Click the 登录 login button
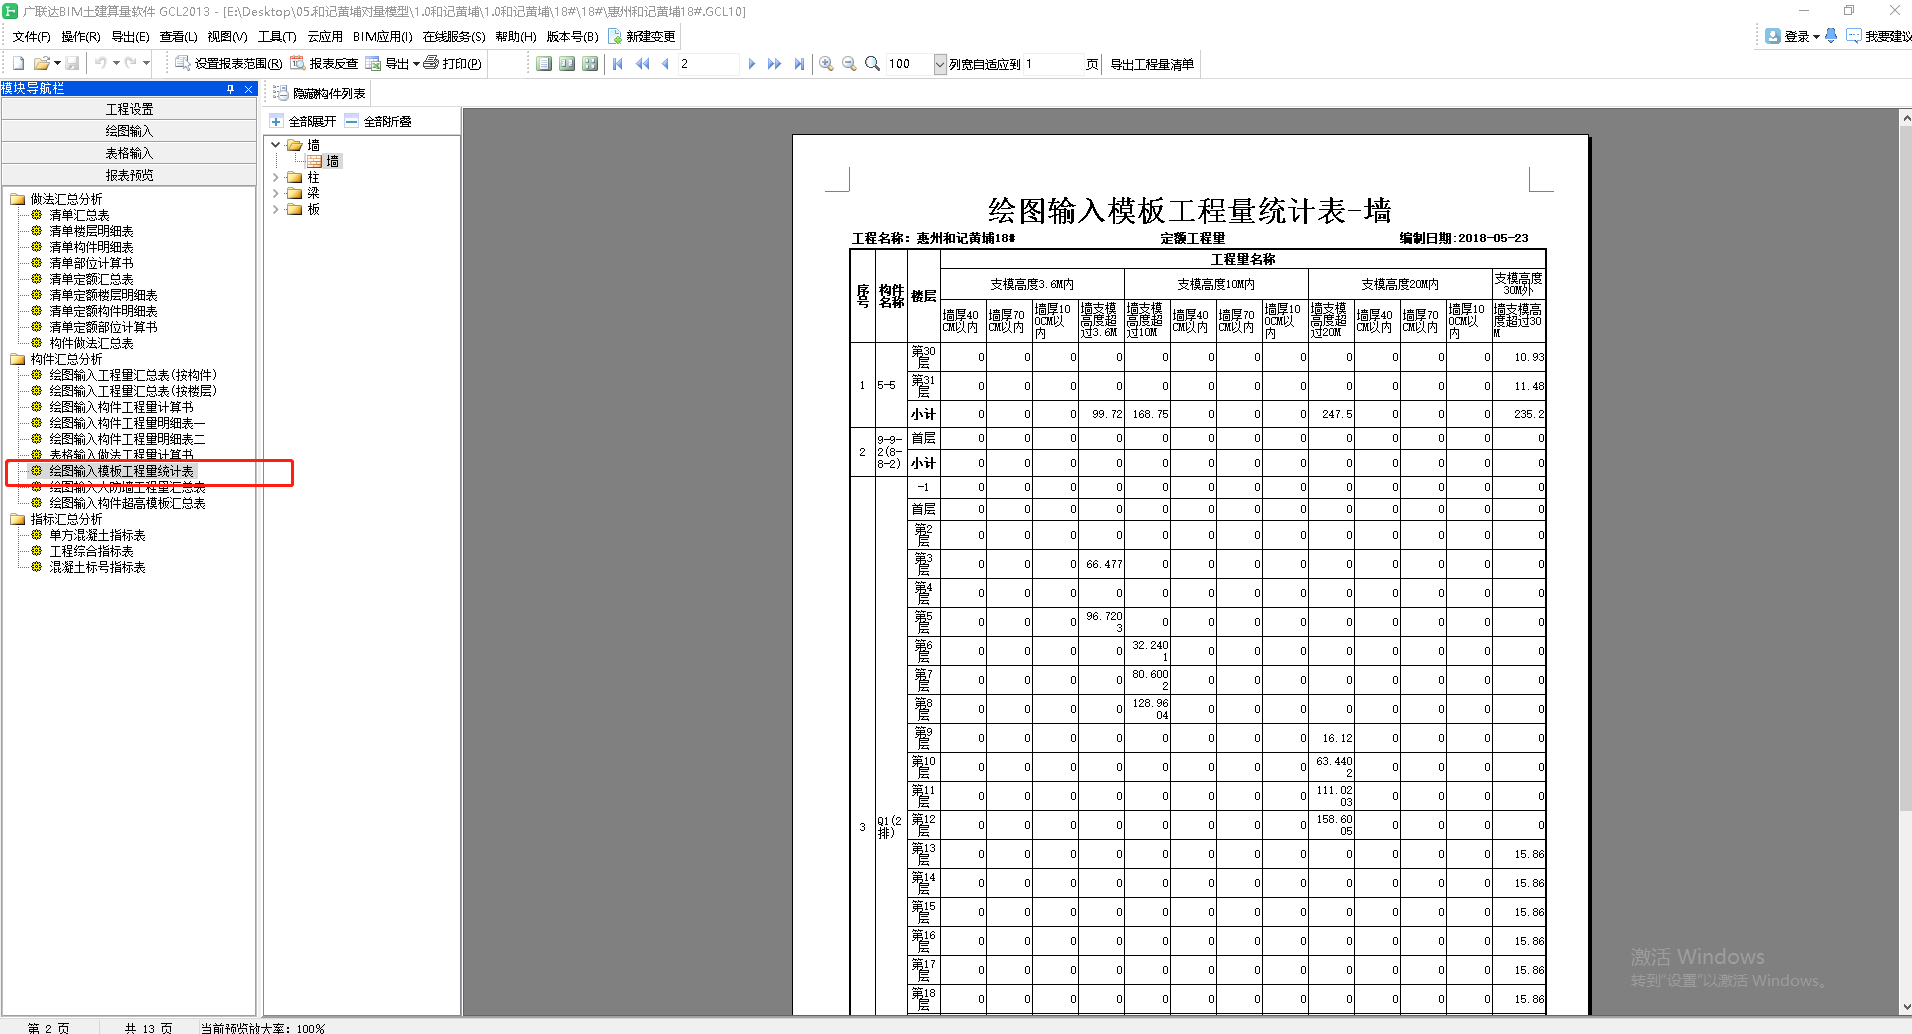 [1791, 36]
